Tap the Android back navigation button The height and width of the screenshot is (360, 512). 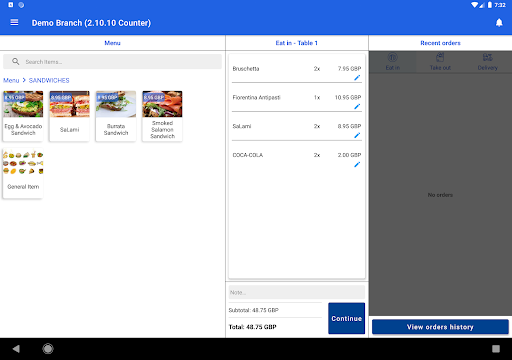click(16, 349)
